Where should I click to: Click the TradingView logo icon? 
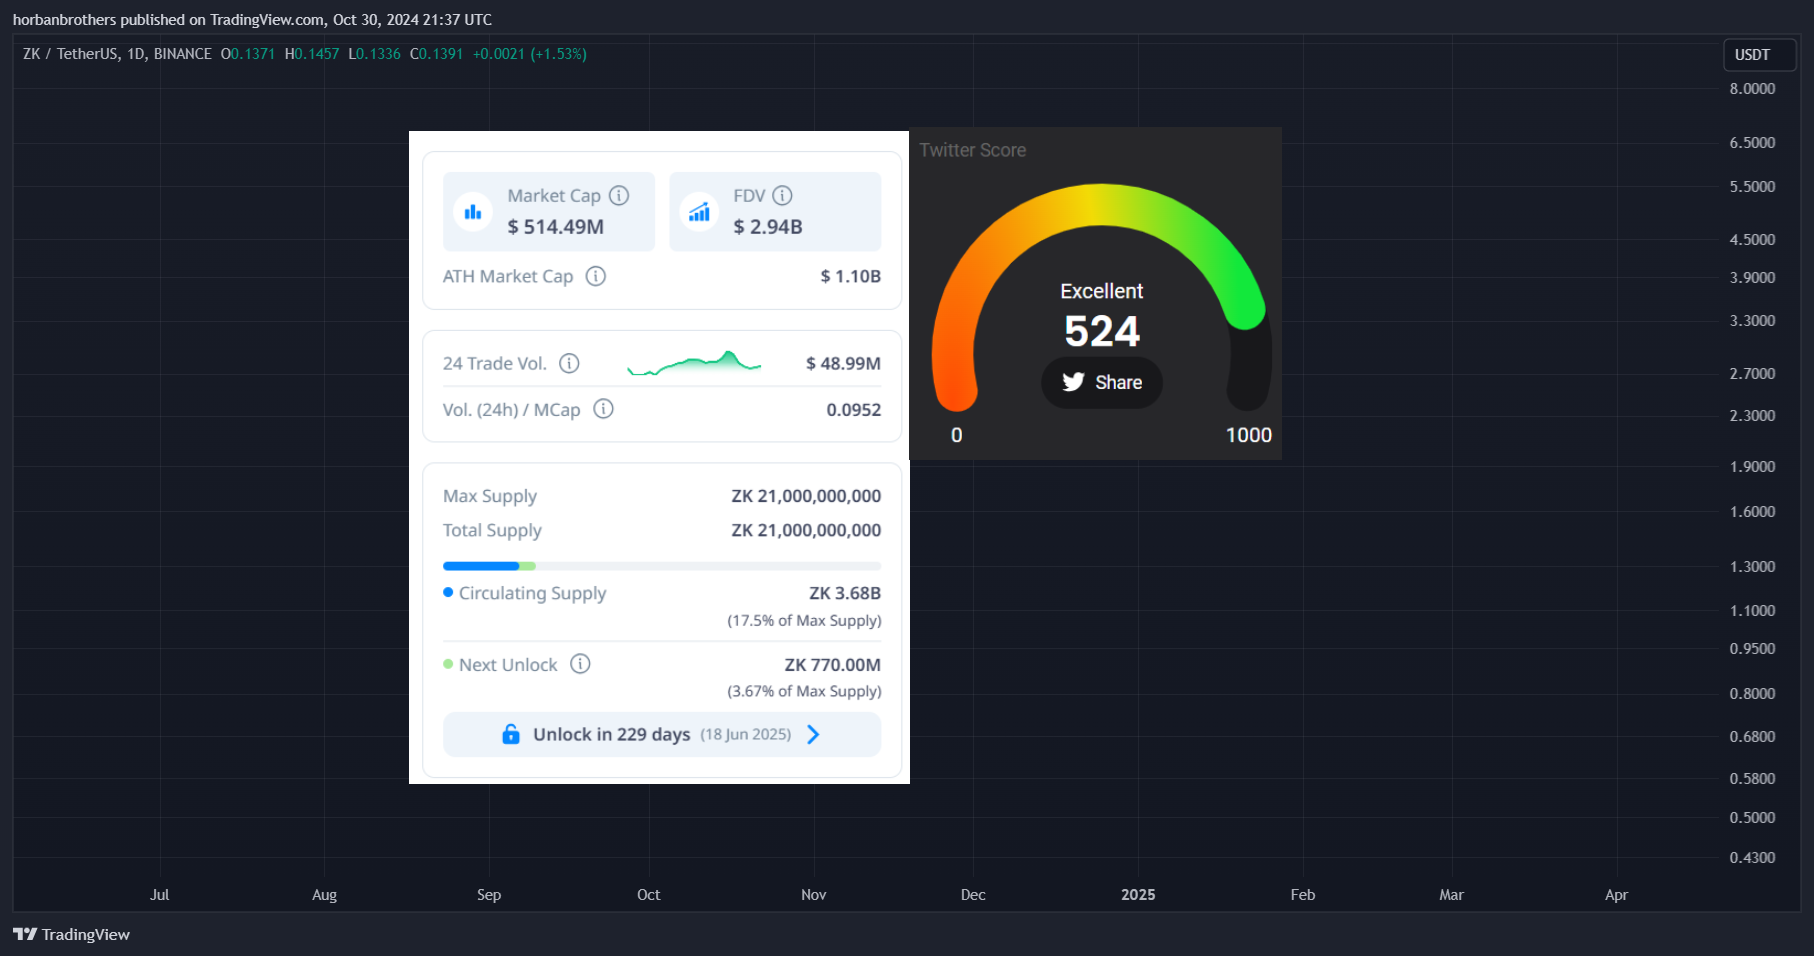25,934
